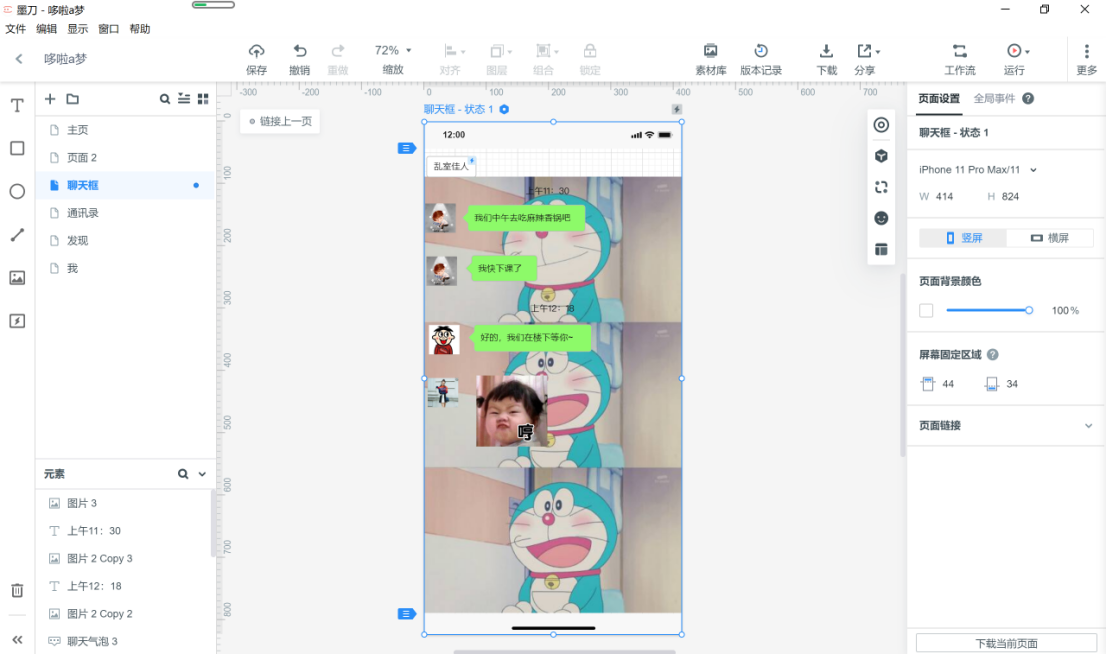Select the lightning hotspot tool

[17, 321]
